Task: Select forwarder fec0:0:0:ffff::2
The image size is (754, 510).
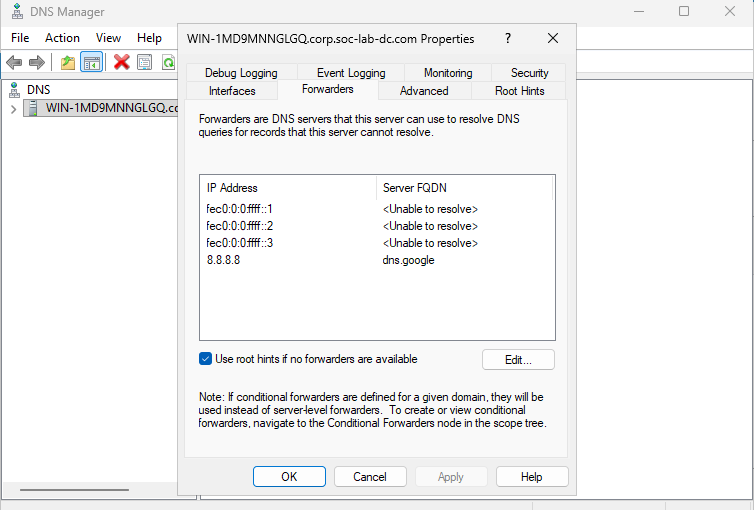Action: (239, 226)
